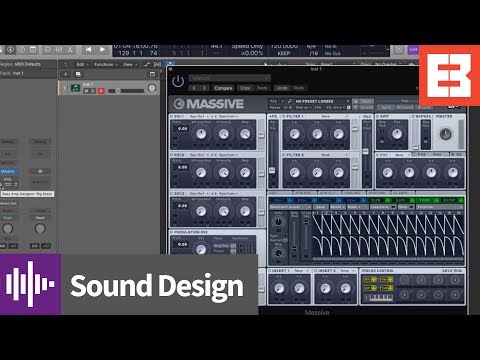Toggle the Filter 1 enable switch
480x360 pixels.
pos(284,117)
